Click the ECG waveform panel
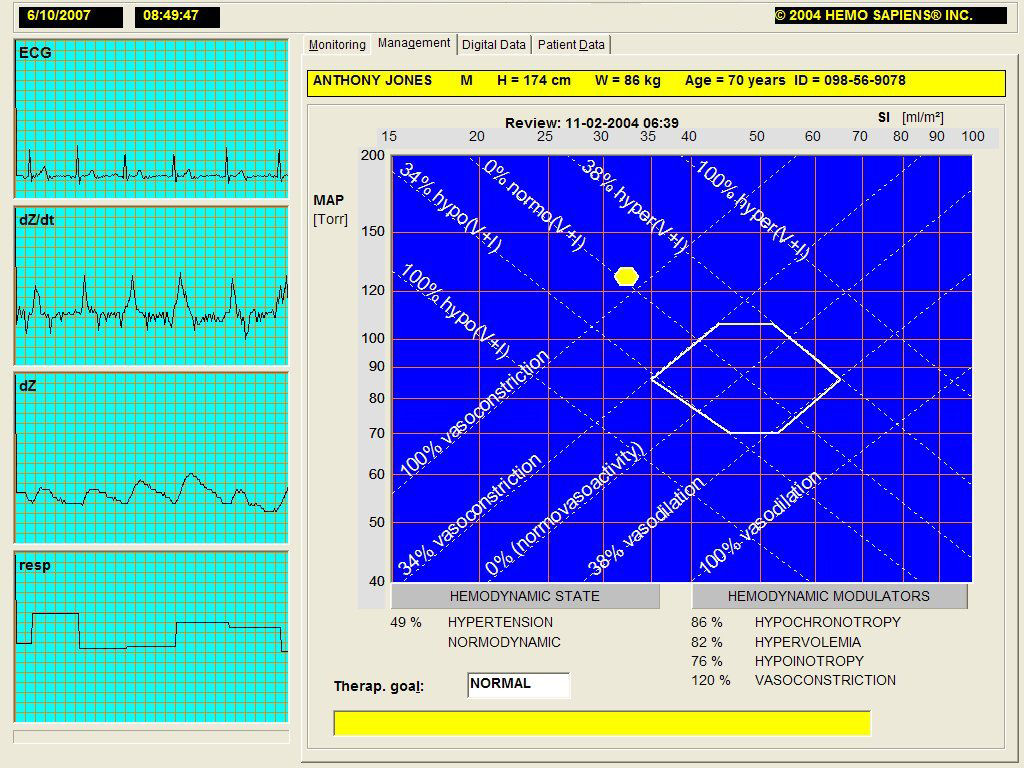 (x=151, y=118)
